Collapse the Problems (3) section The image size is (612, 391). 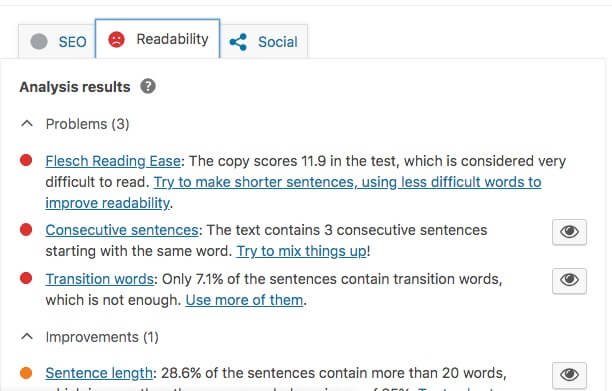click(x=75, y=124)
